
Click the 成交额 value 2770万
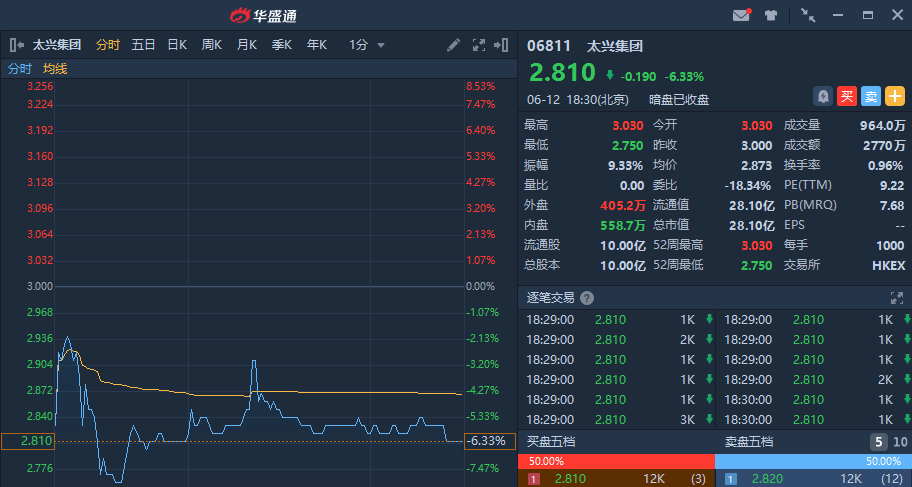pyautogui.click(x=885, y=145)
